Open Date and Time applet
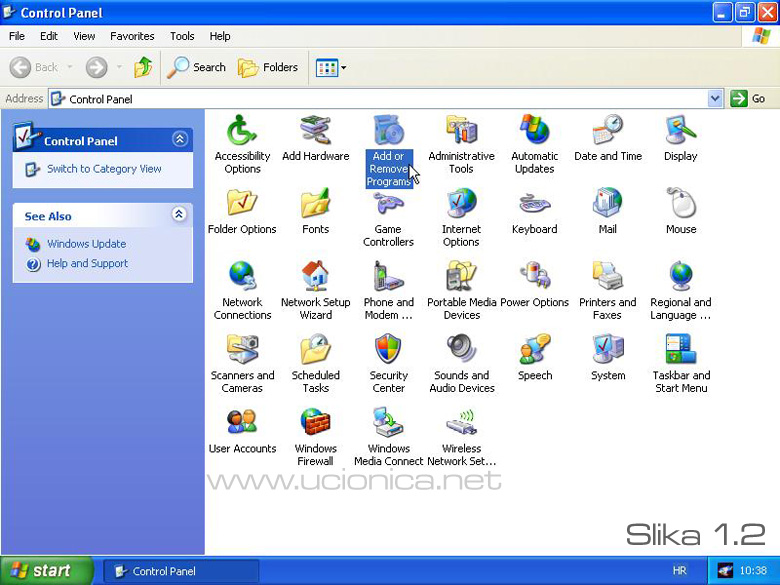Screen dimensions: 780x585 [607, 138]
